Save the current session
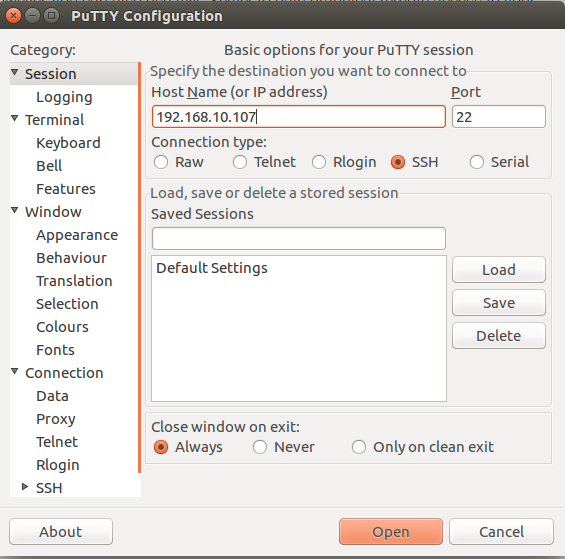565x559 pixels. (x=499, y=303)
